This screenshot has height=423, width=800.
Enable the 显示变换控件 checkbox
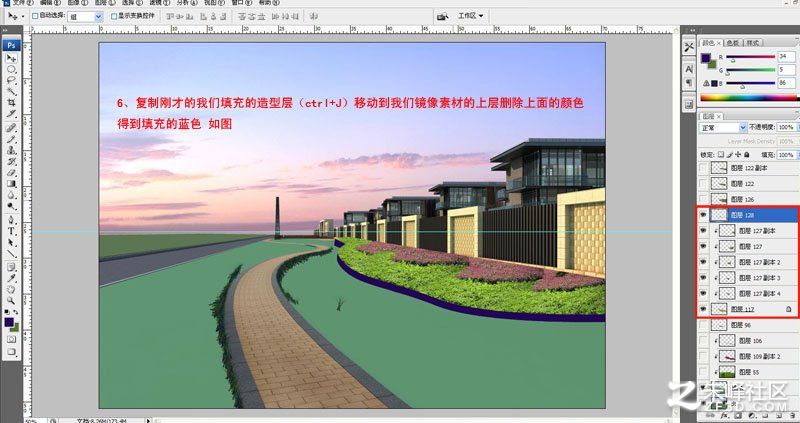[x=114, y=16]
